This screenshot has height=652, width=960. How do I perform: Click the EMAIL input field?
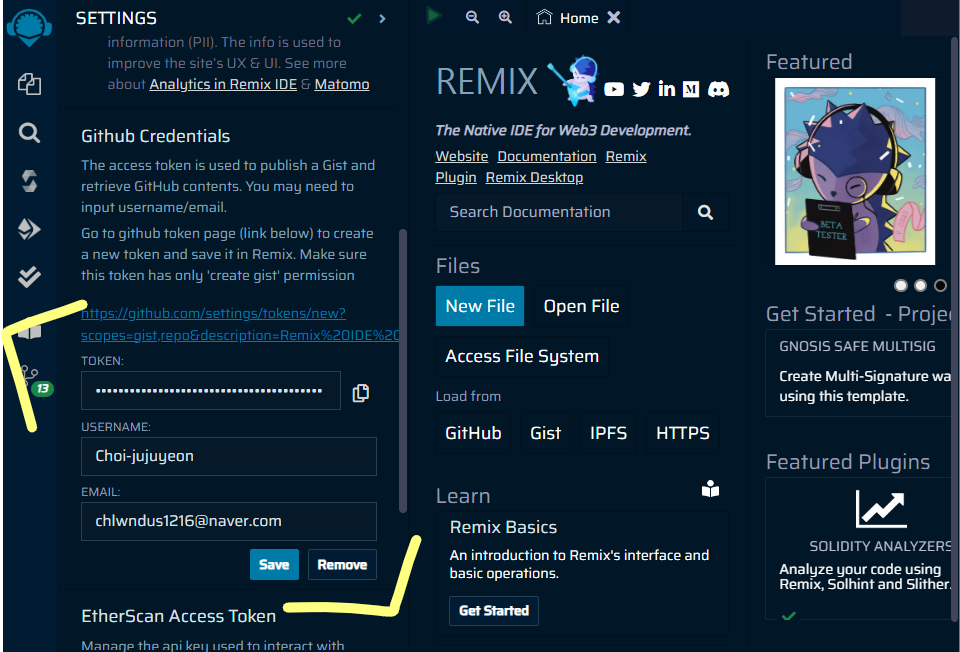pos(228,522)
